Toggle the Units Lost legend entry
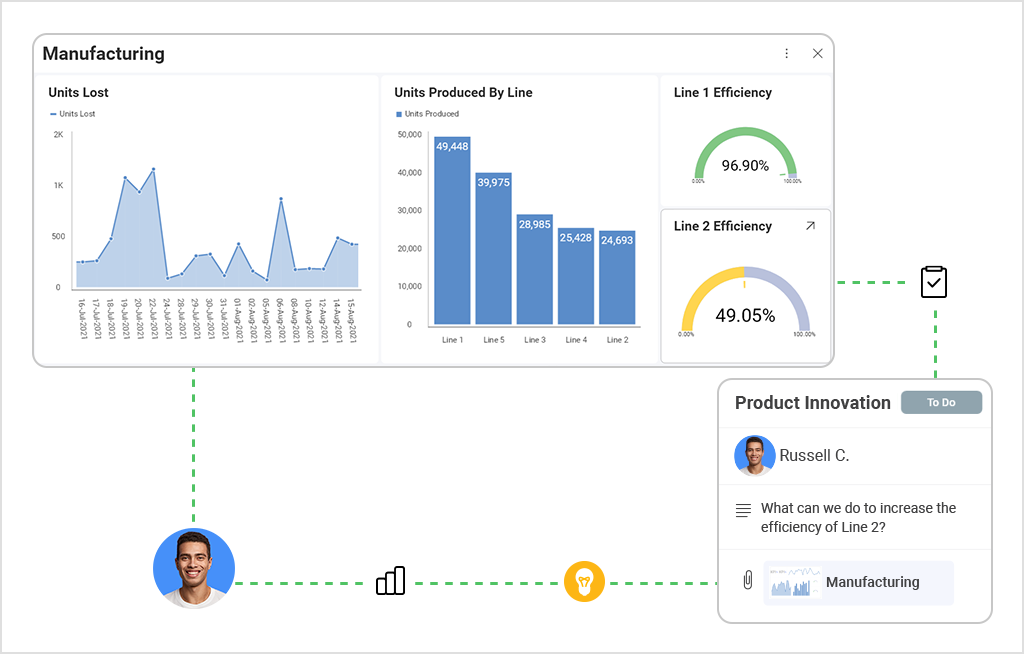 [72, 114]
